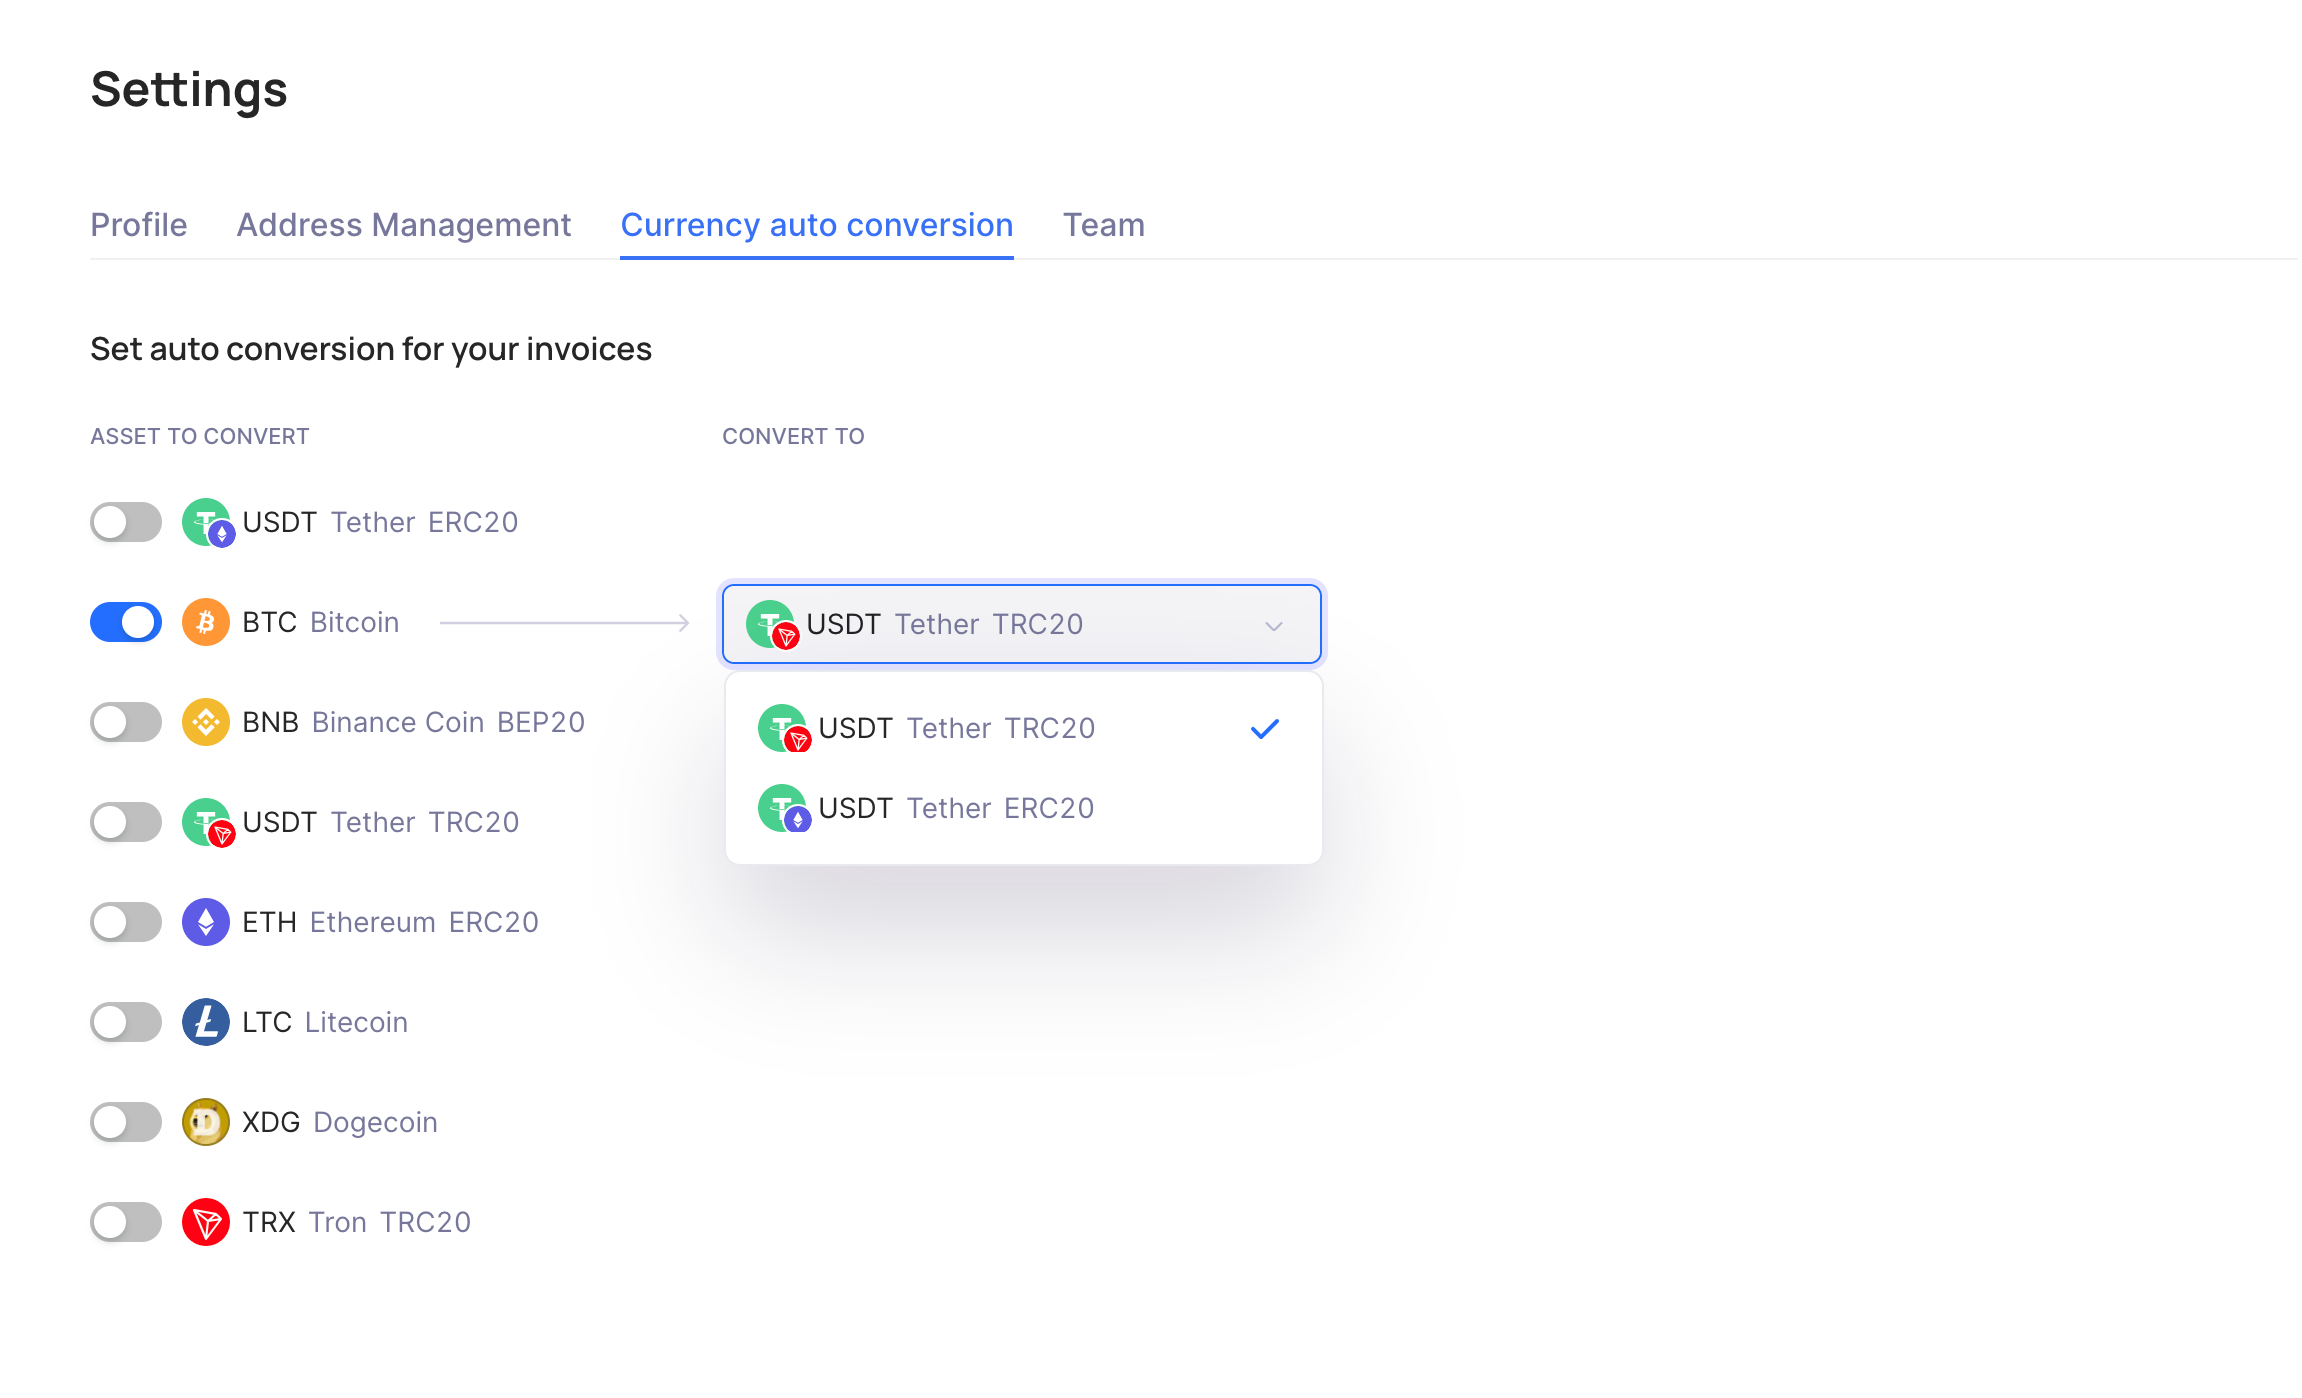Click the Dogecoin XDG icon
The width and height of the screenshot is (2302, 1398).
pos(206,1122)
